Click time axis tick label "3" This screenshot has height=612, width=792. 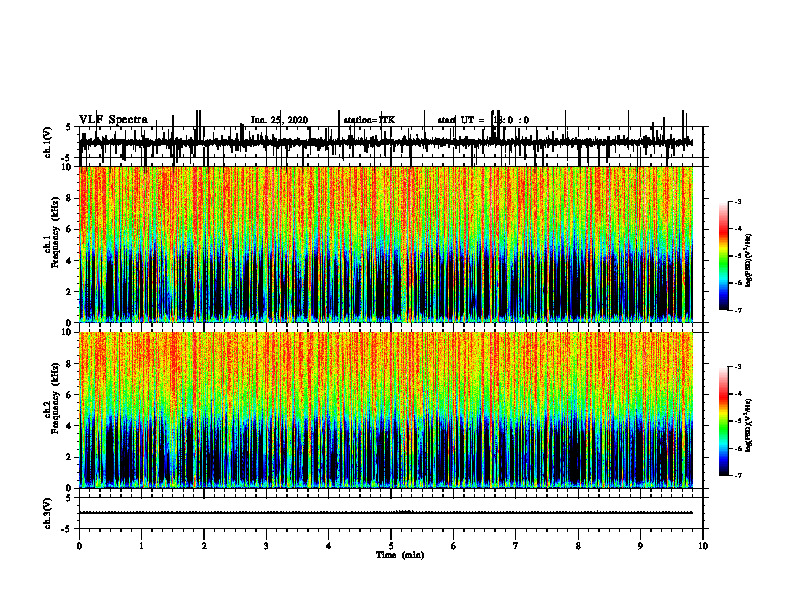click(266, 546)
